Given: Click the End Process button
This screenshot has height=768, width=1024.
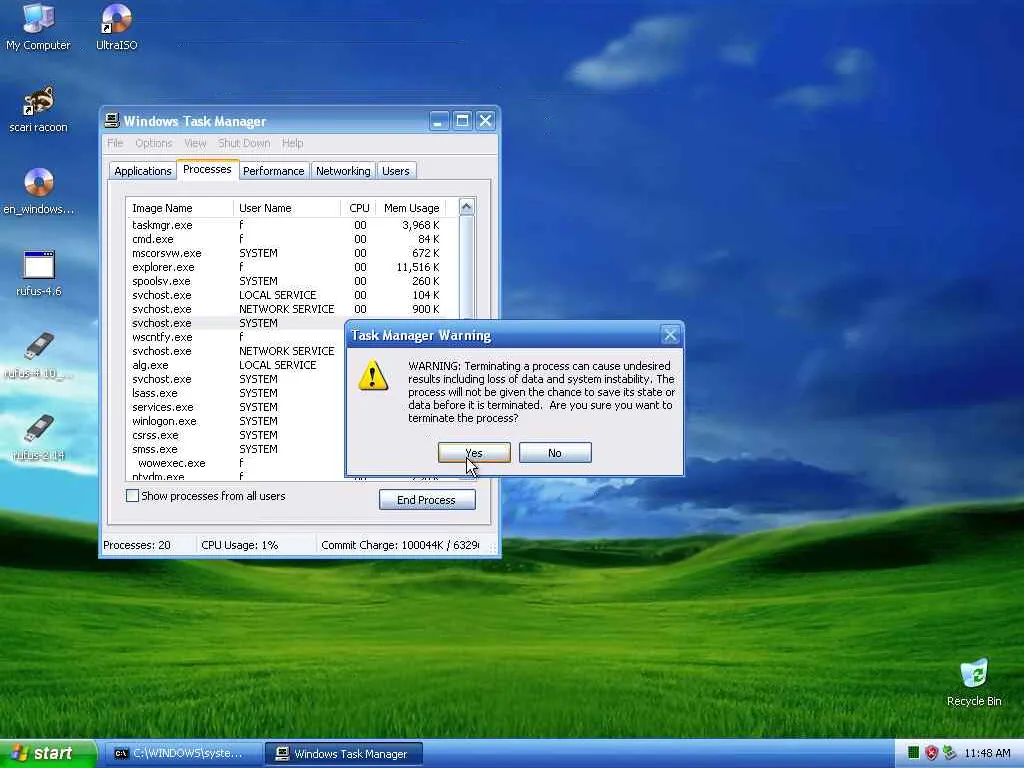Looking at the screenshot, I should coord(427,500).
